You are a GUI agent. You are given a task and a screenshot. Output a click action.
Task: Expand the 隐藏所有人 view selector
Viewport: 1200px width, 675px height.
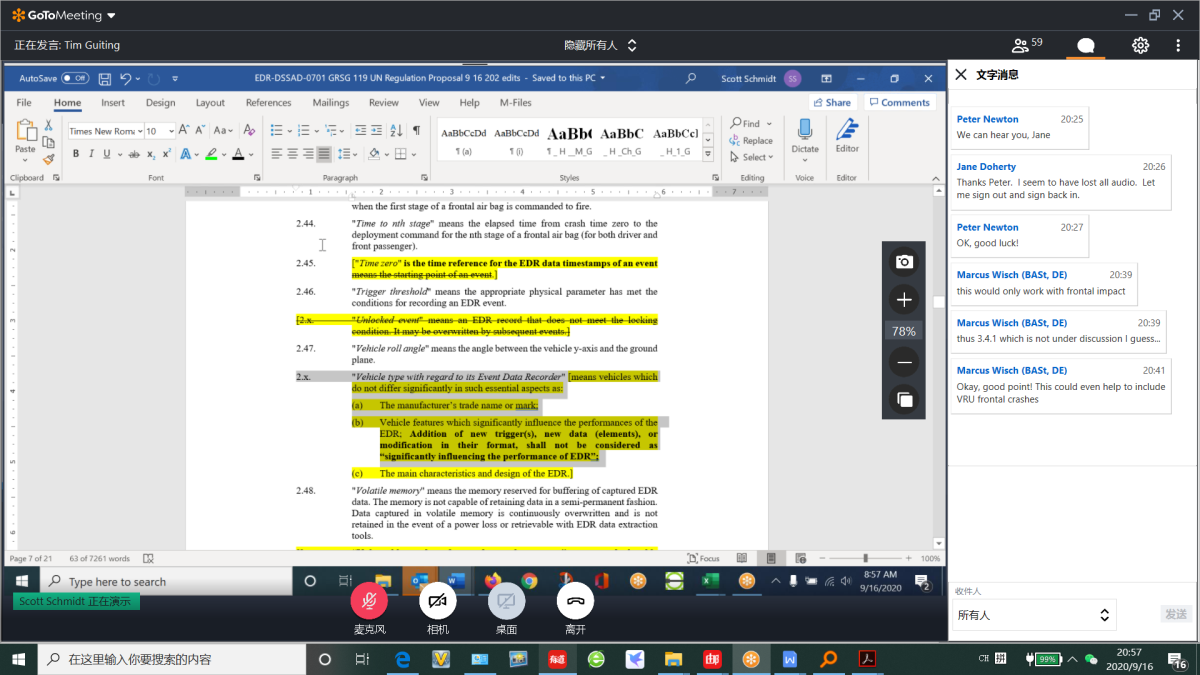[x=600, y=45]
